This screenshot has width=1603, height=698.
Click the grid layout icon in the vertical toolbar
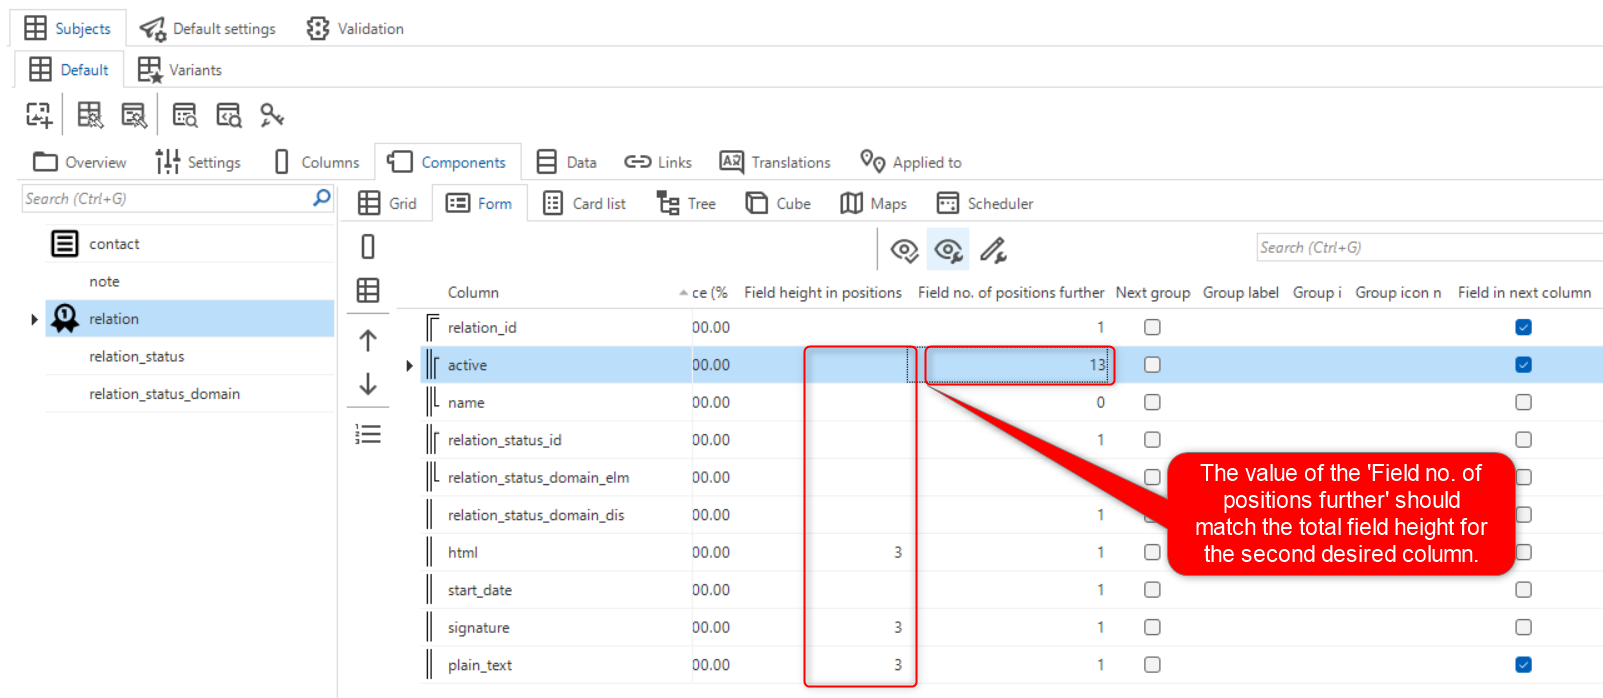click(368, 290)
